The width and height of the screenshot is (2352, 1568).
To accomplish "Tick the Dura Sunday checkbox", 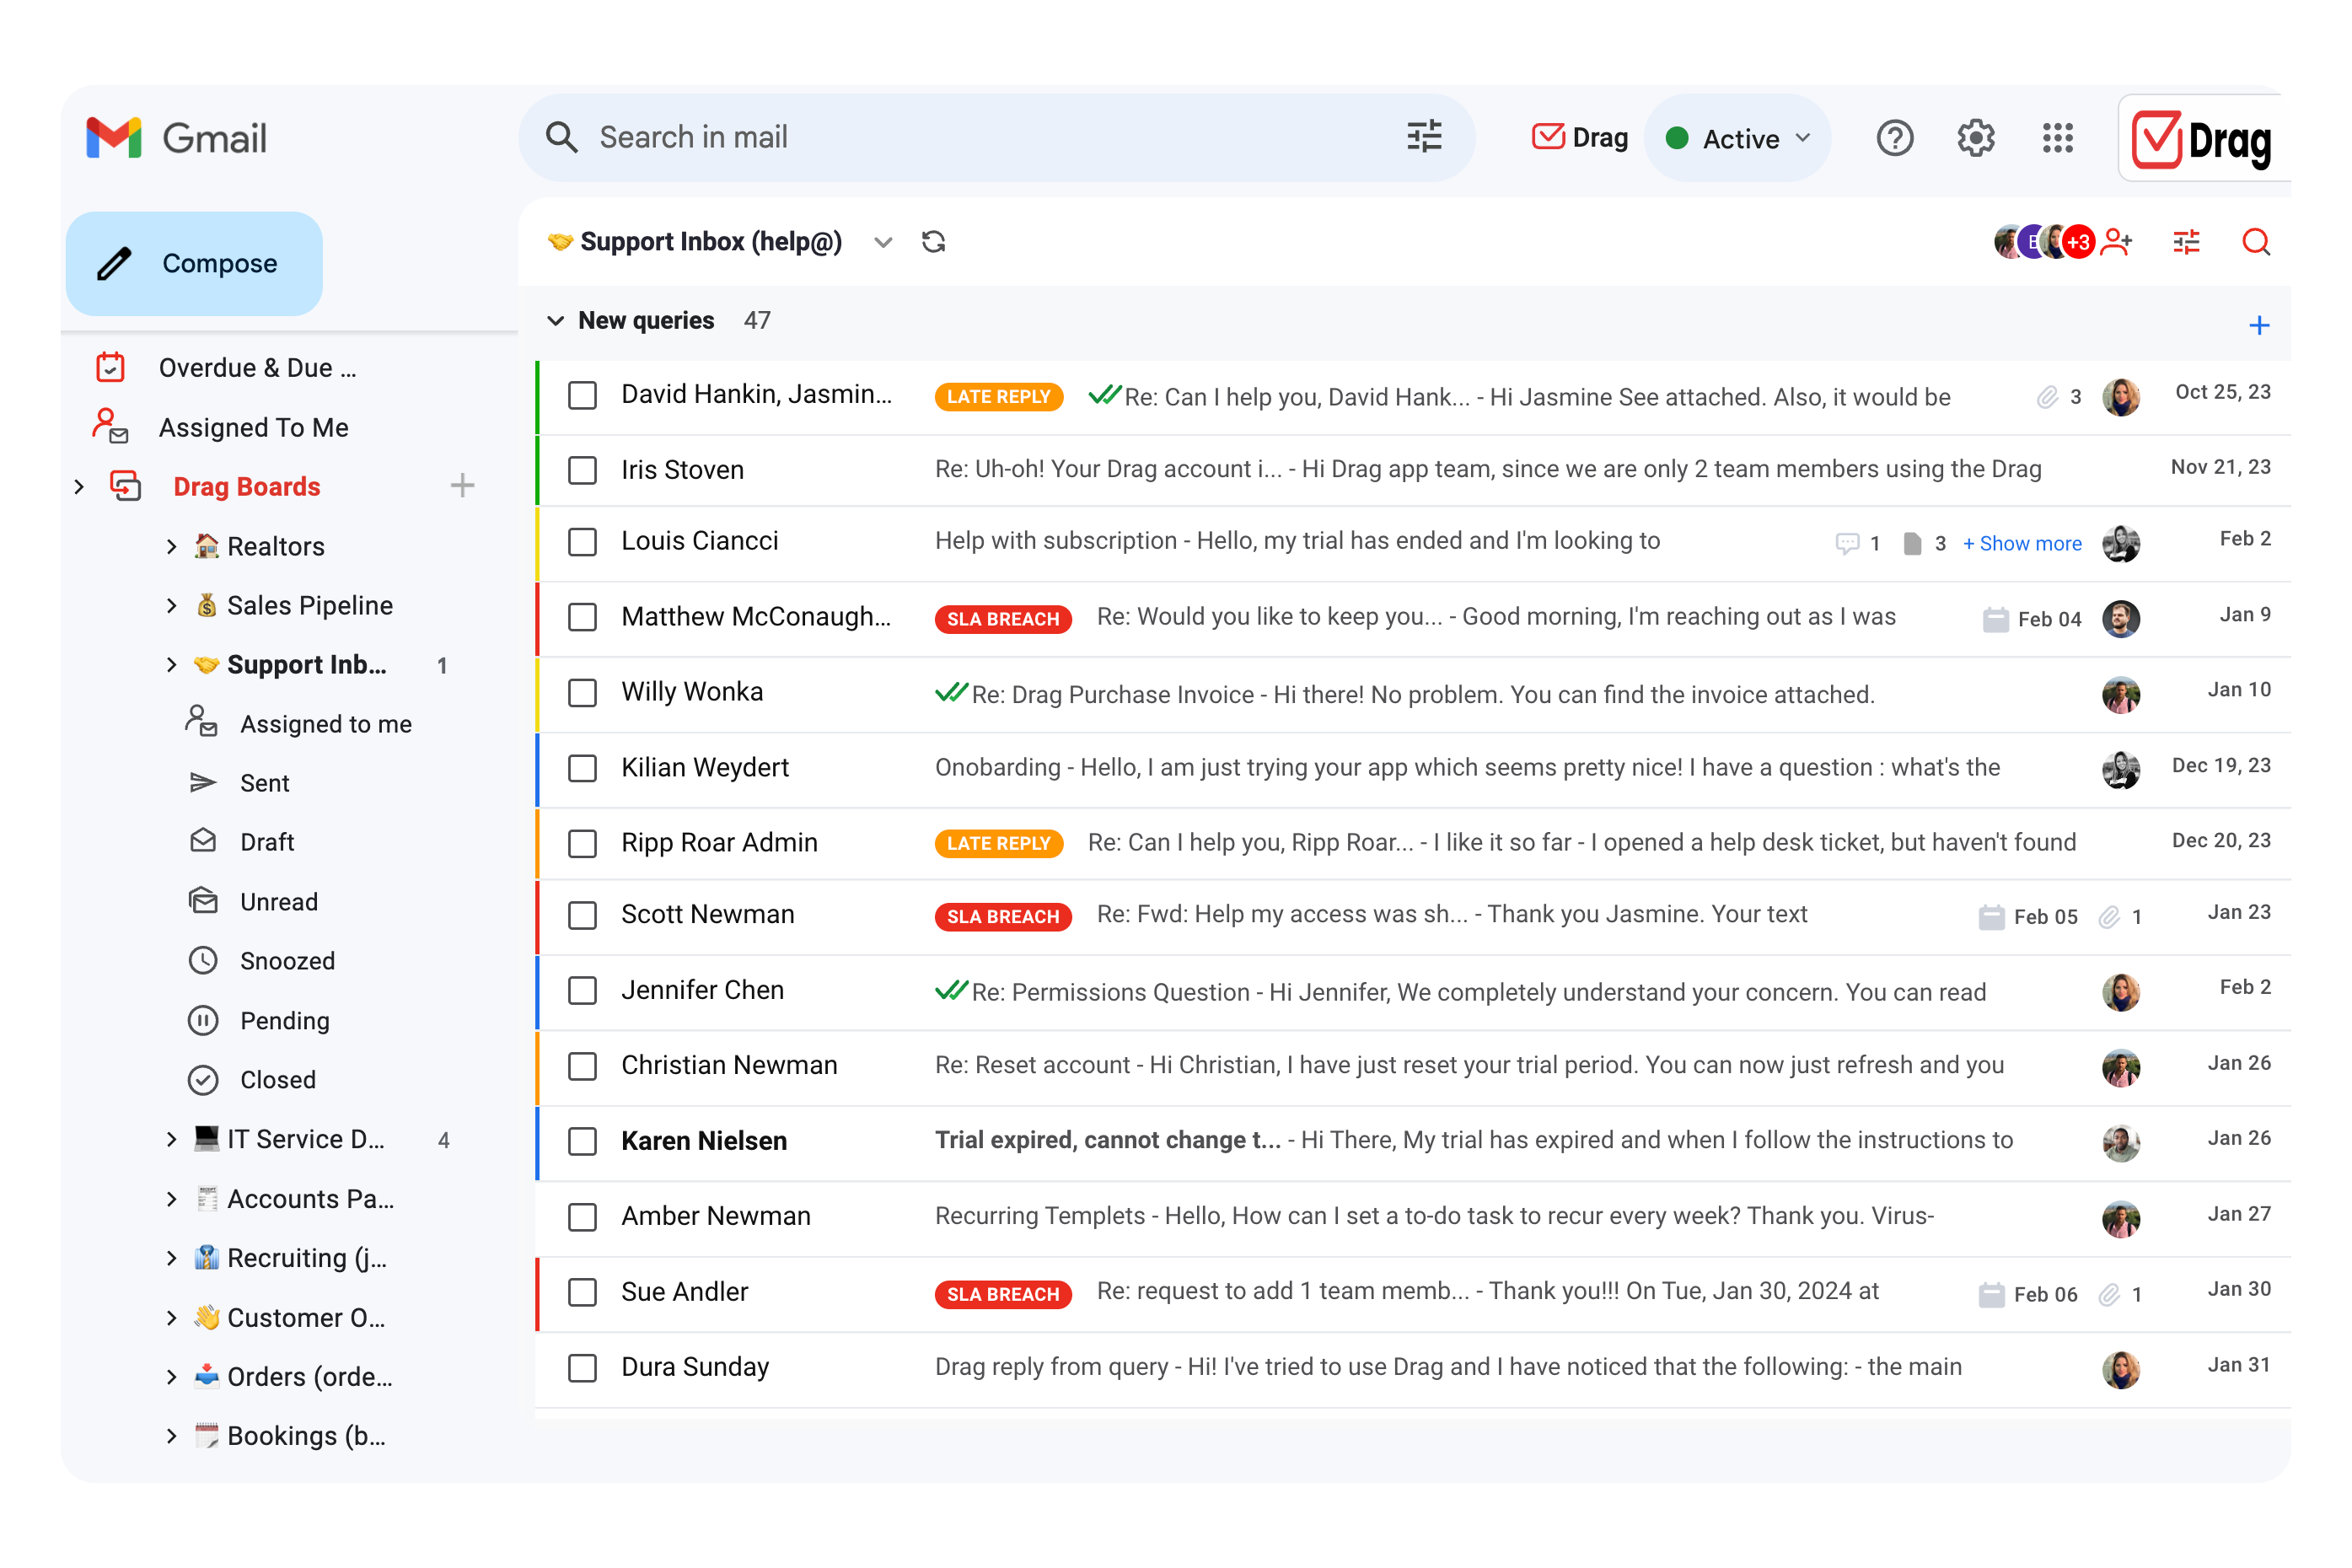I will click(582, 1367).
